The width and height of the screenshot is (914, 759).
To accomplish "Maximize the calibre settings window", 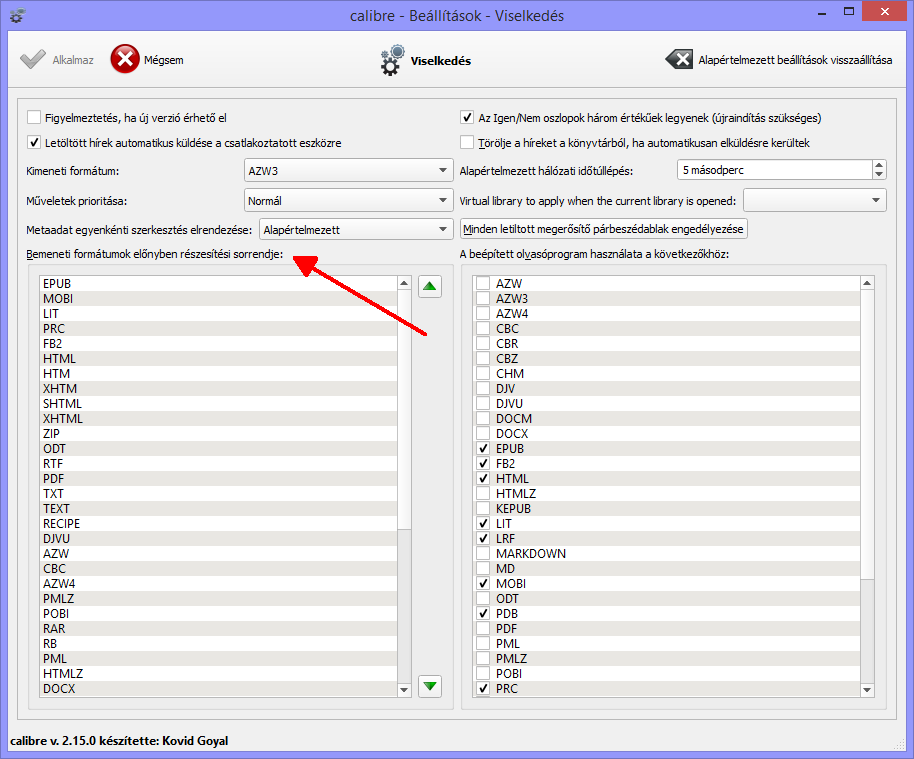I will (849, 12).
